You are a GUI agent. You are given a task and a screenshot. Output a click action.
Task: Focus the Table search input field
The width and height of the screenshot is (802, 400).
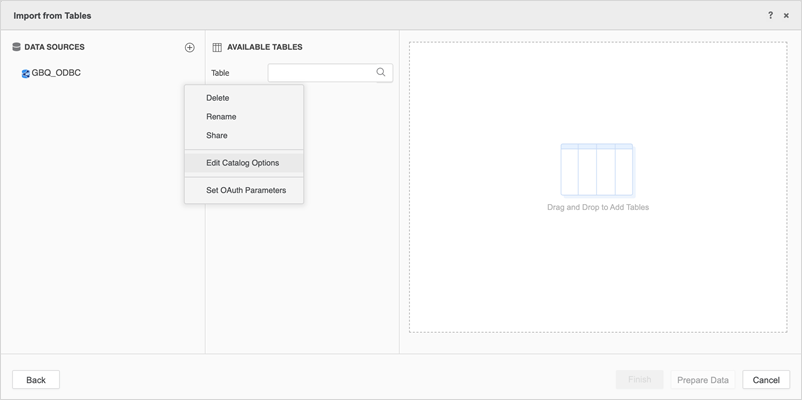321,73
